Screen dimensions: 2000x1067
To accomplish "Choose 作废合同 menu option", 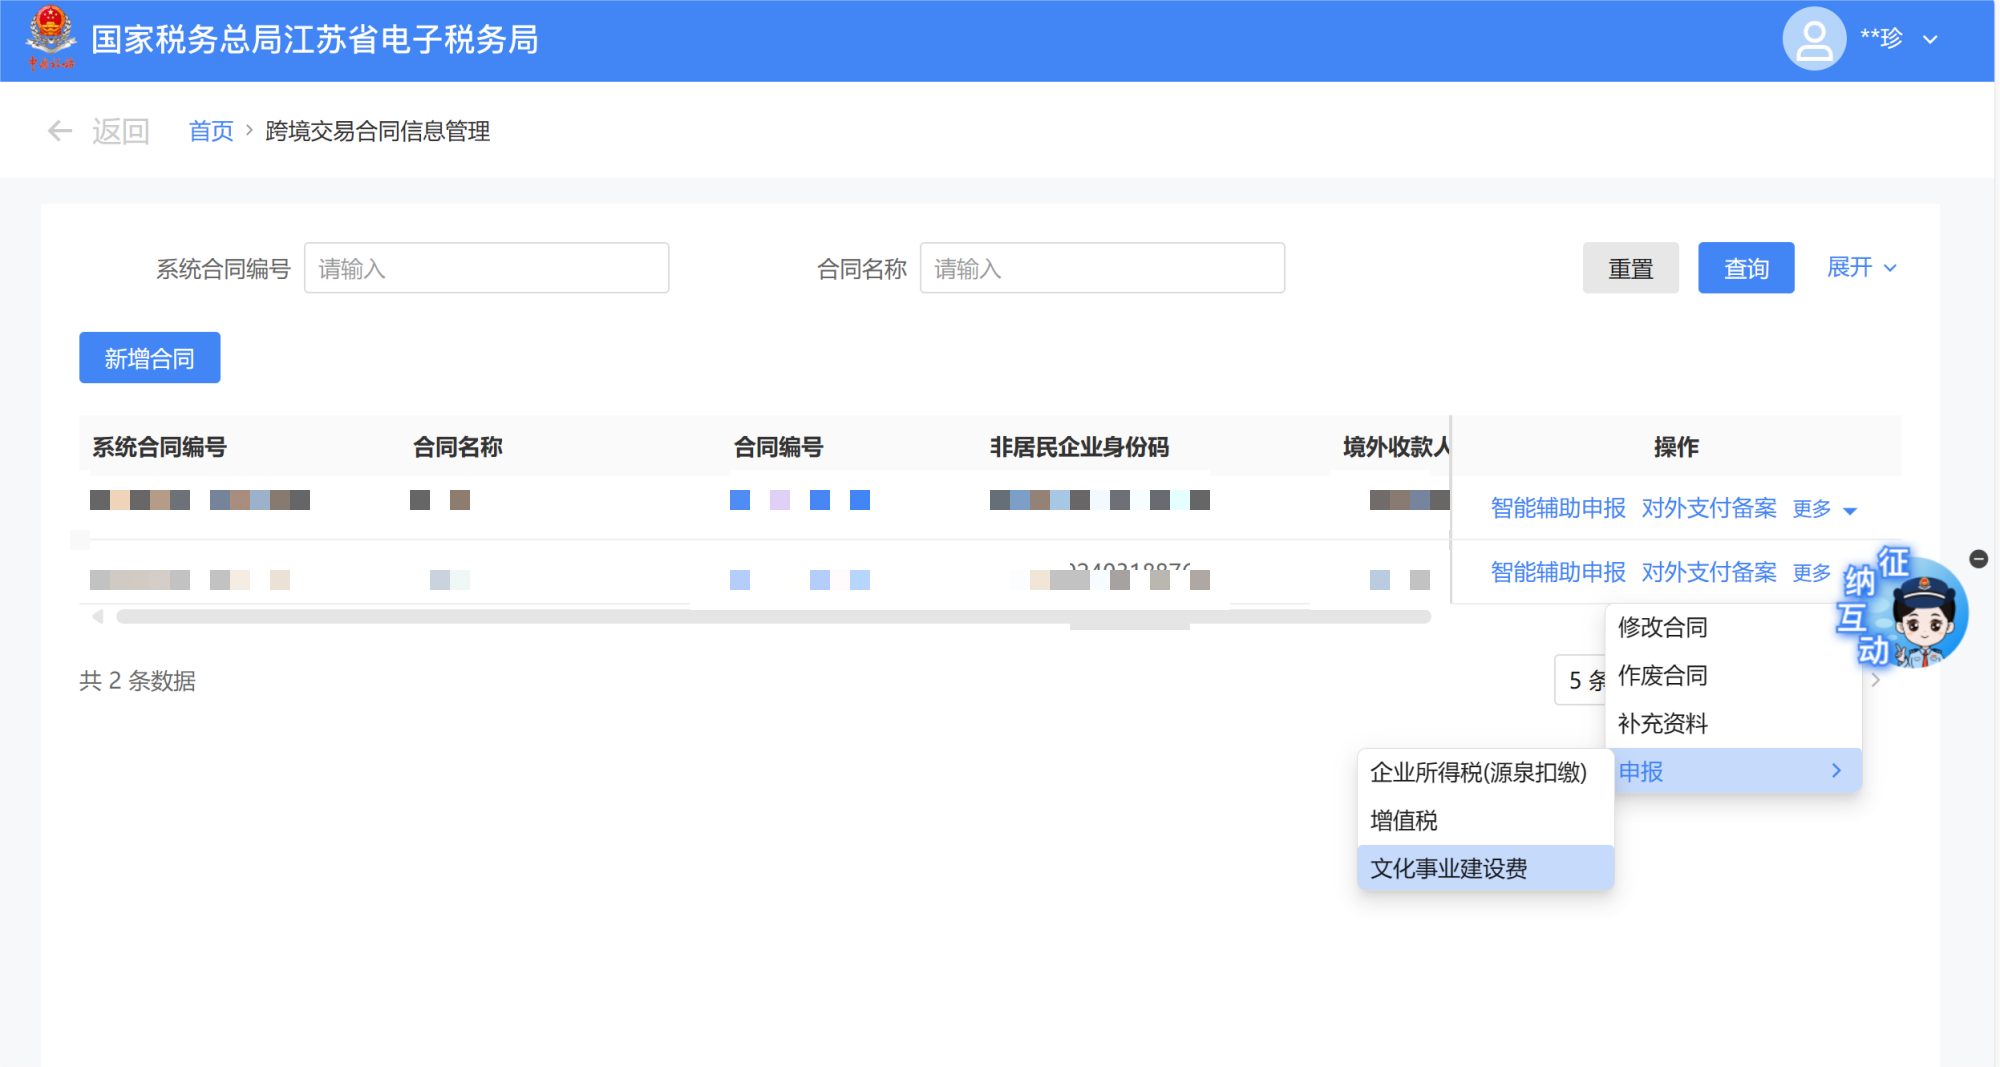I will [x=1662, y=675].
